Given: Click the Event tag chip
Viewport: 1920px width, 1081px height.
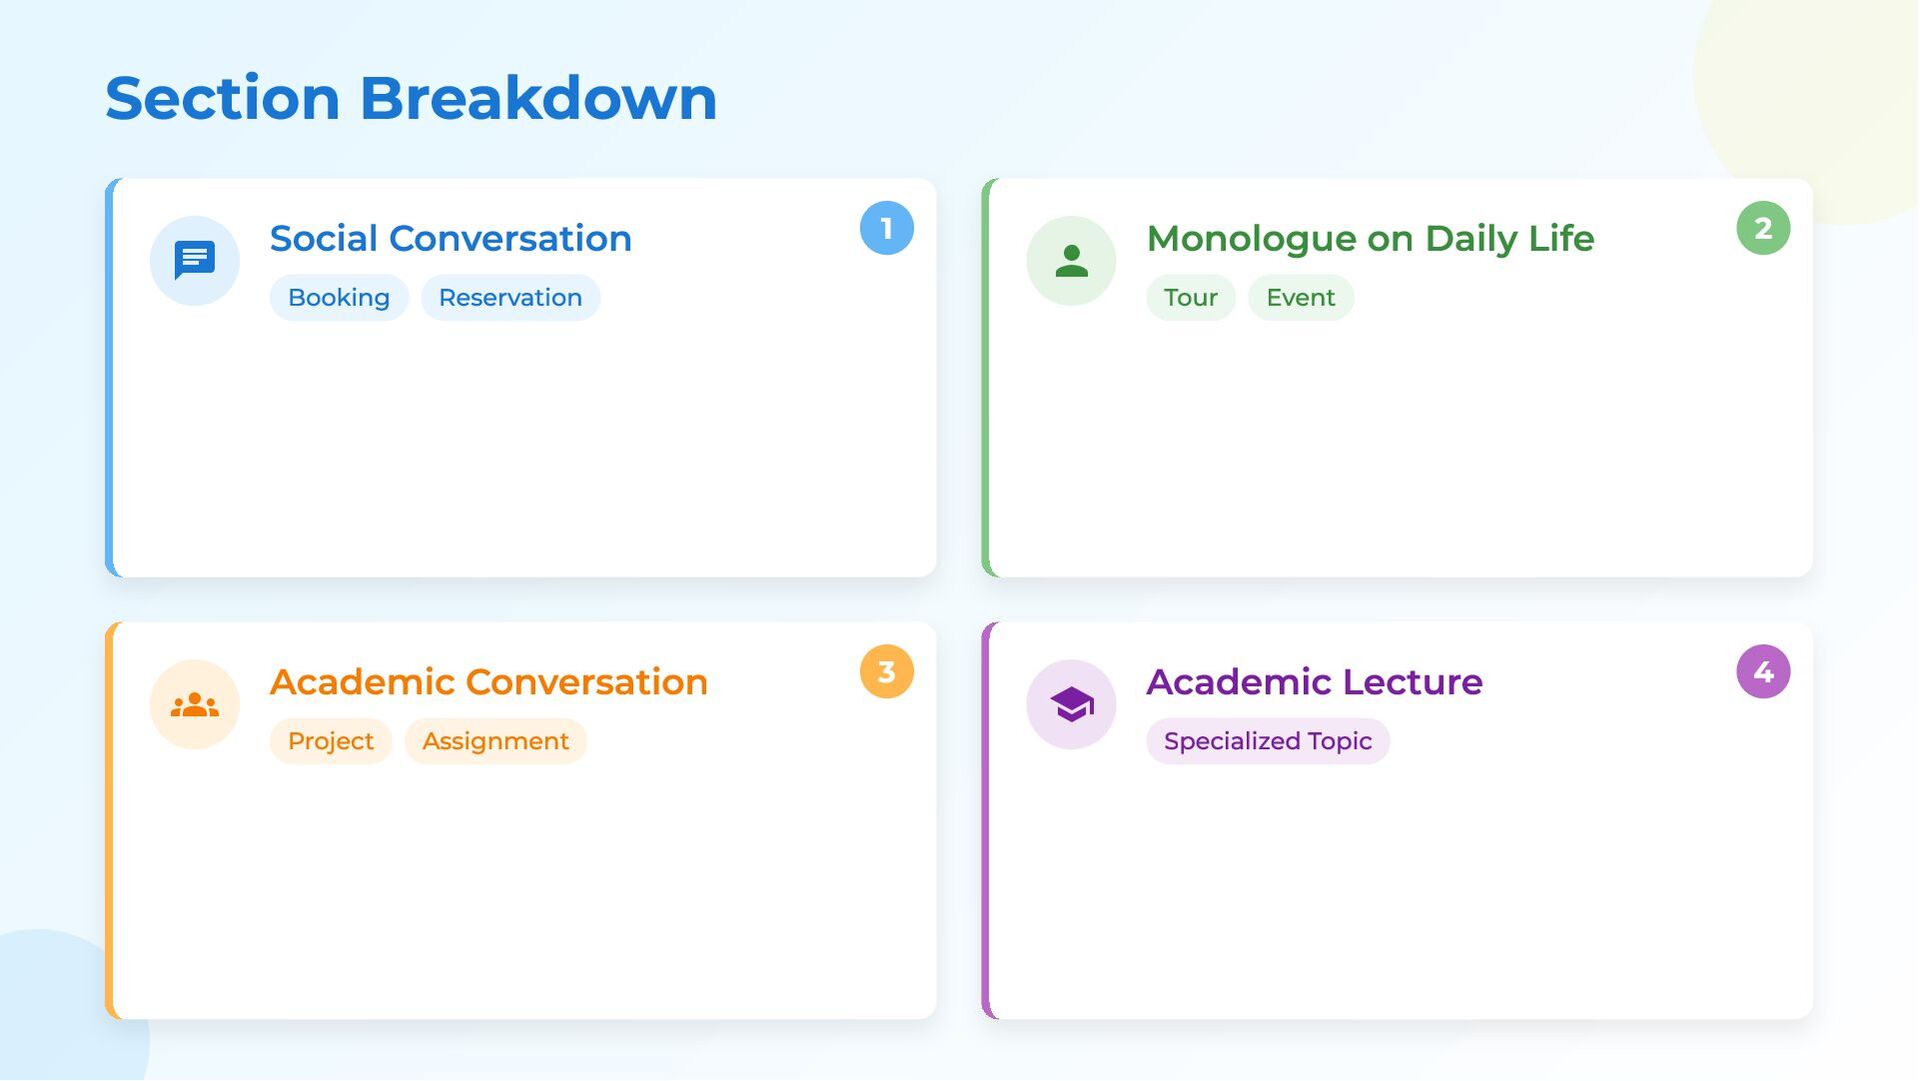Looking at the screenshot, I should [x=1300, y=298].
